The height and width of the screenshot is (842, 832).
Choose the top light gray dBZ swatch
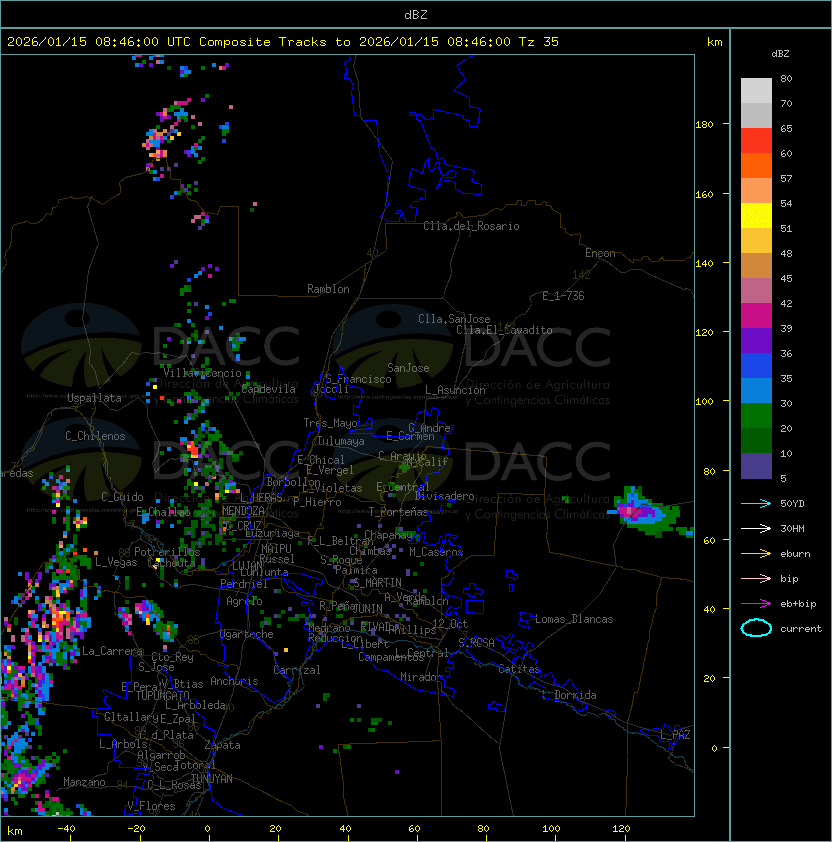tap(756, 90)
